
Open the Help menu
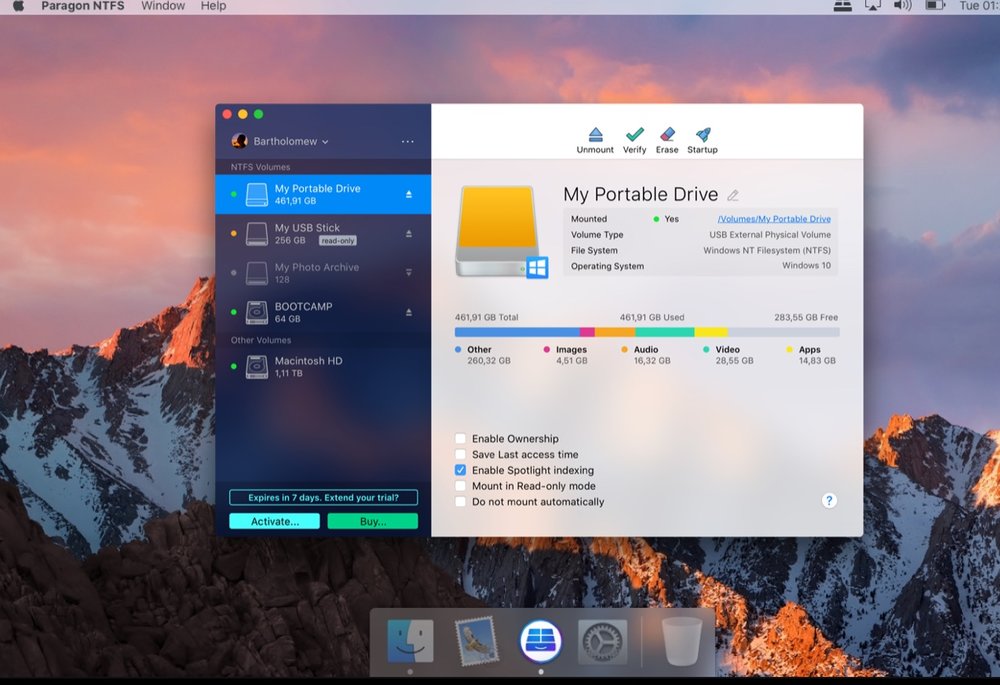[213, 6]
